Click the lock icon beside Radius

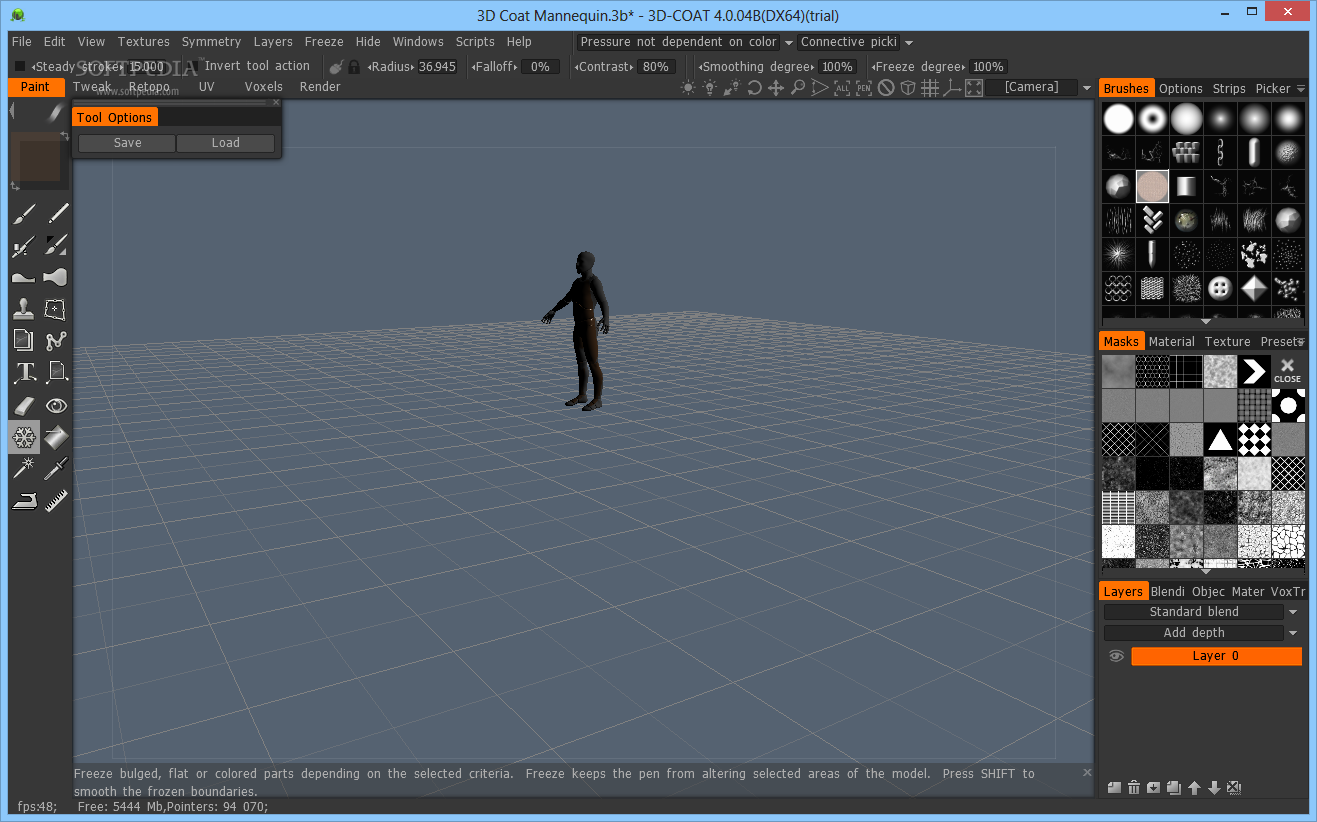pos(354,67)
